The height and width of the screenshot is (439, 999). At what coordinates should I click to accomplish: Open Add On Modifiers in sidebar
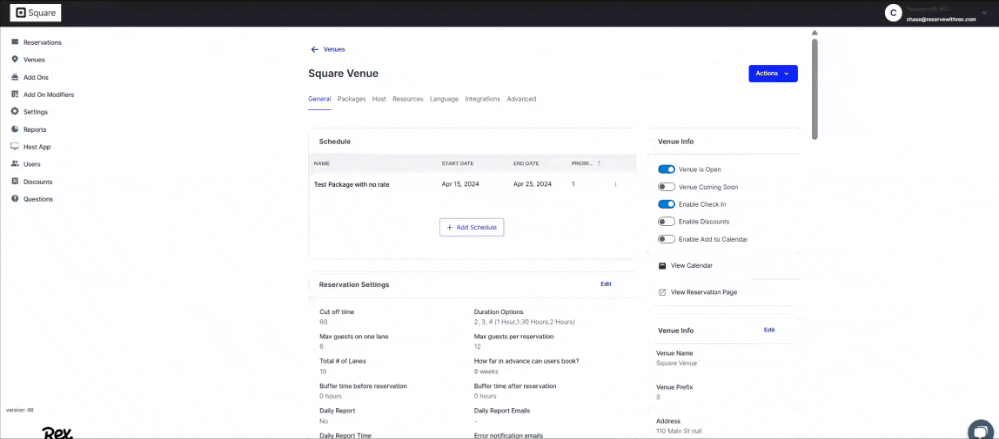pos(48,94)
